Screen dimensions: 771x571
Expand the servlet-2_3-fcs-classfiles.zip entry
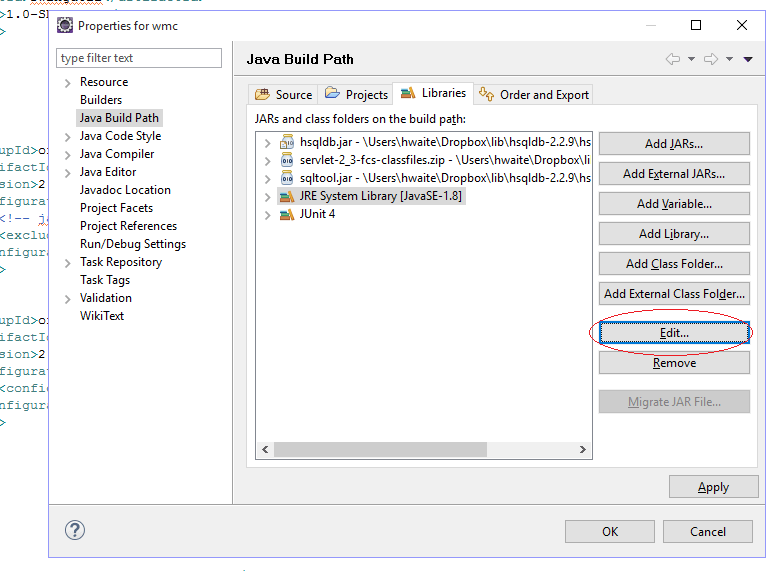[267, 161]
